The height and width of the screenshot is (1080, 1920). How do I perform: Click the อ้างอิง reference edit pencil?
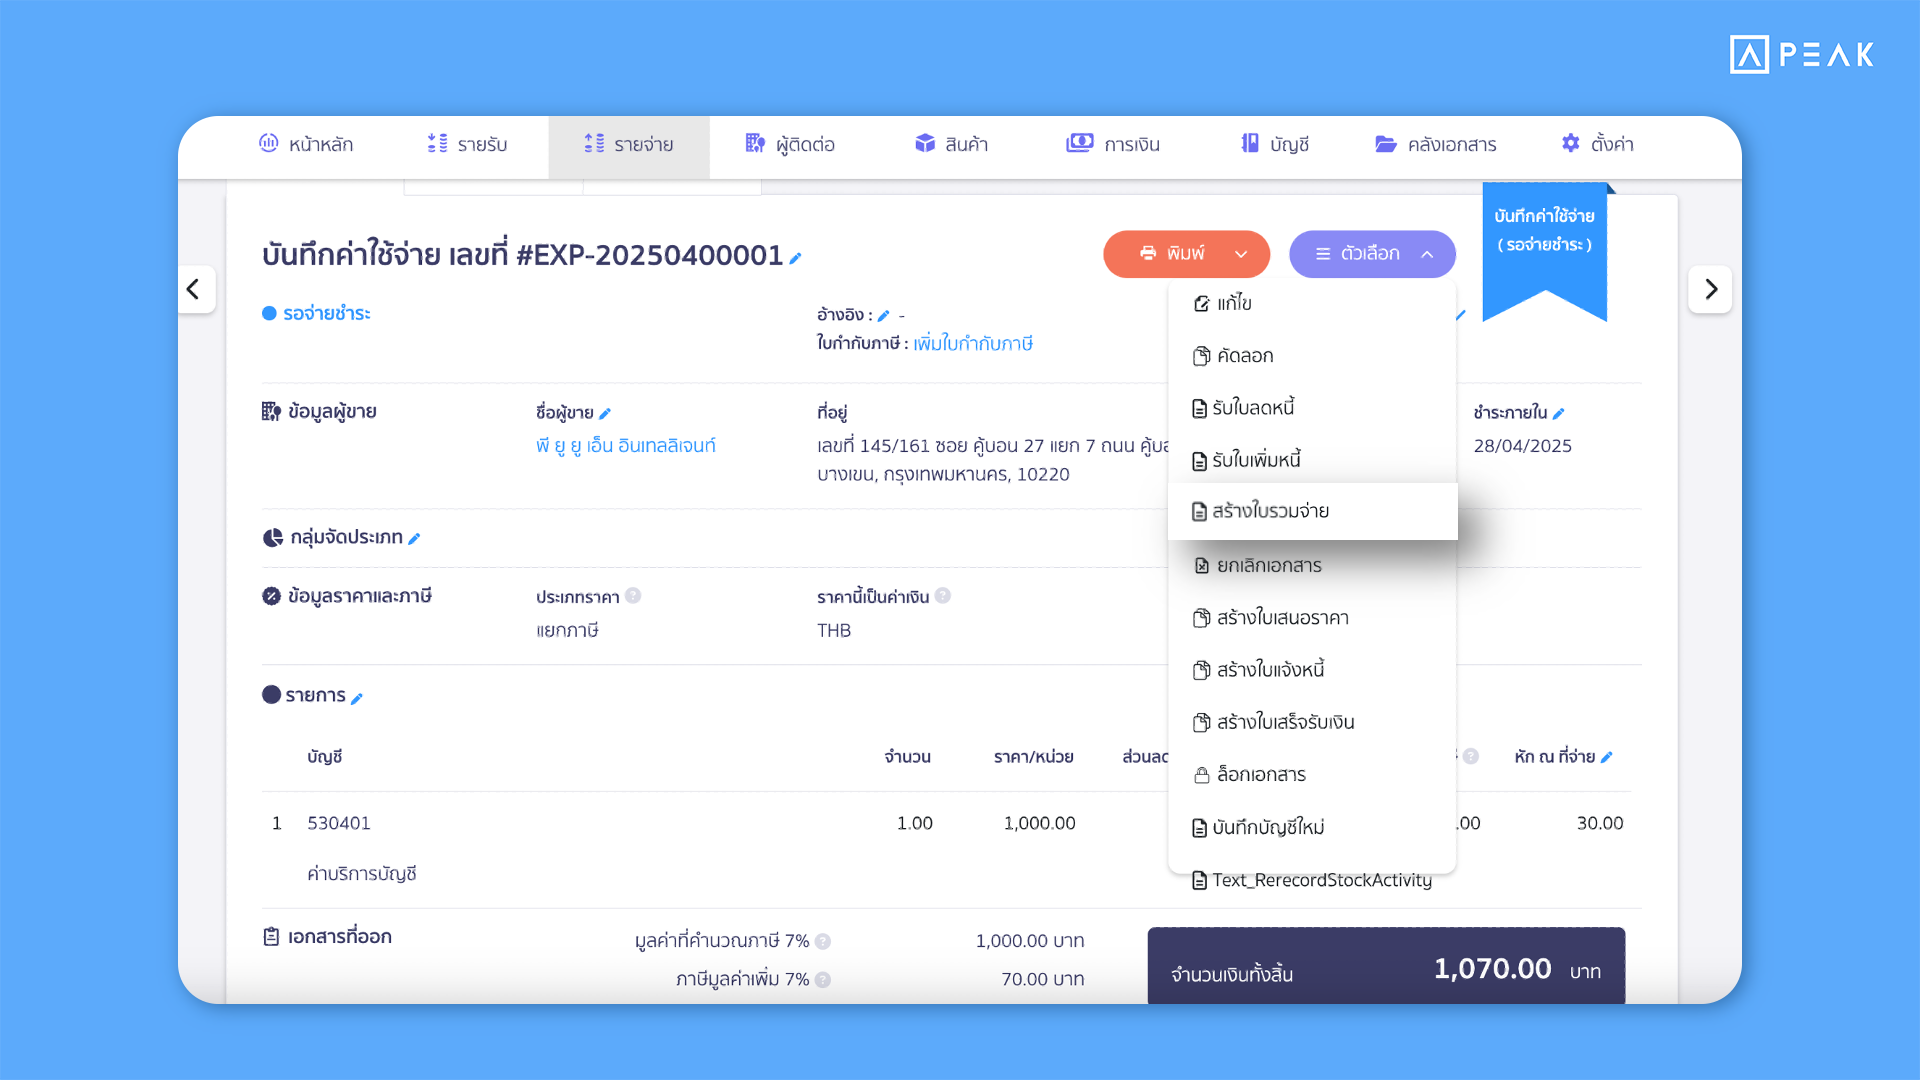point(883,316)
